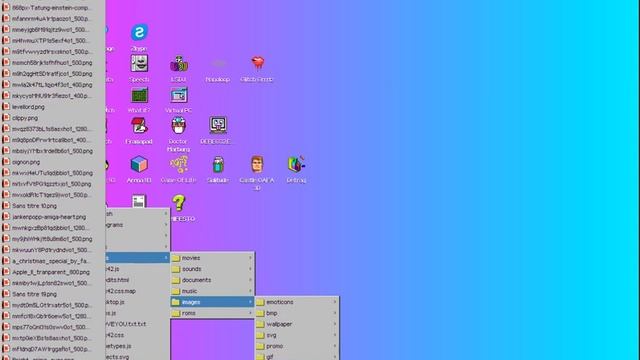Open the LSDJ desktop icon
Screen dimensions: 640x360
click(179, 64)
